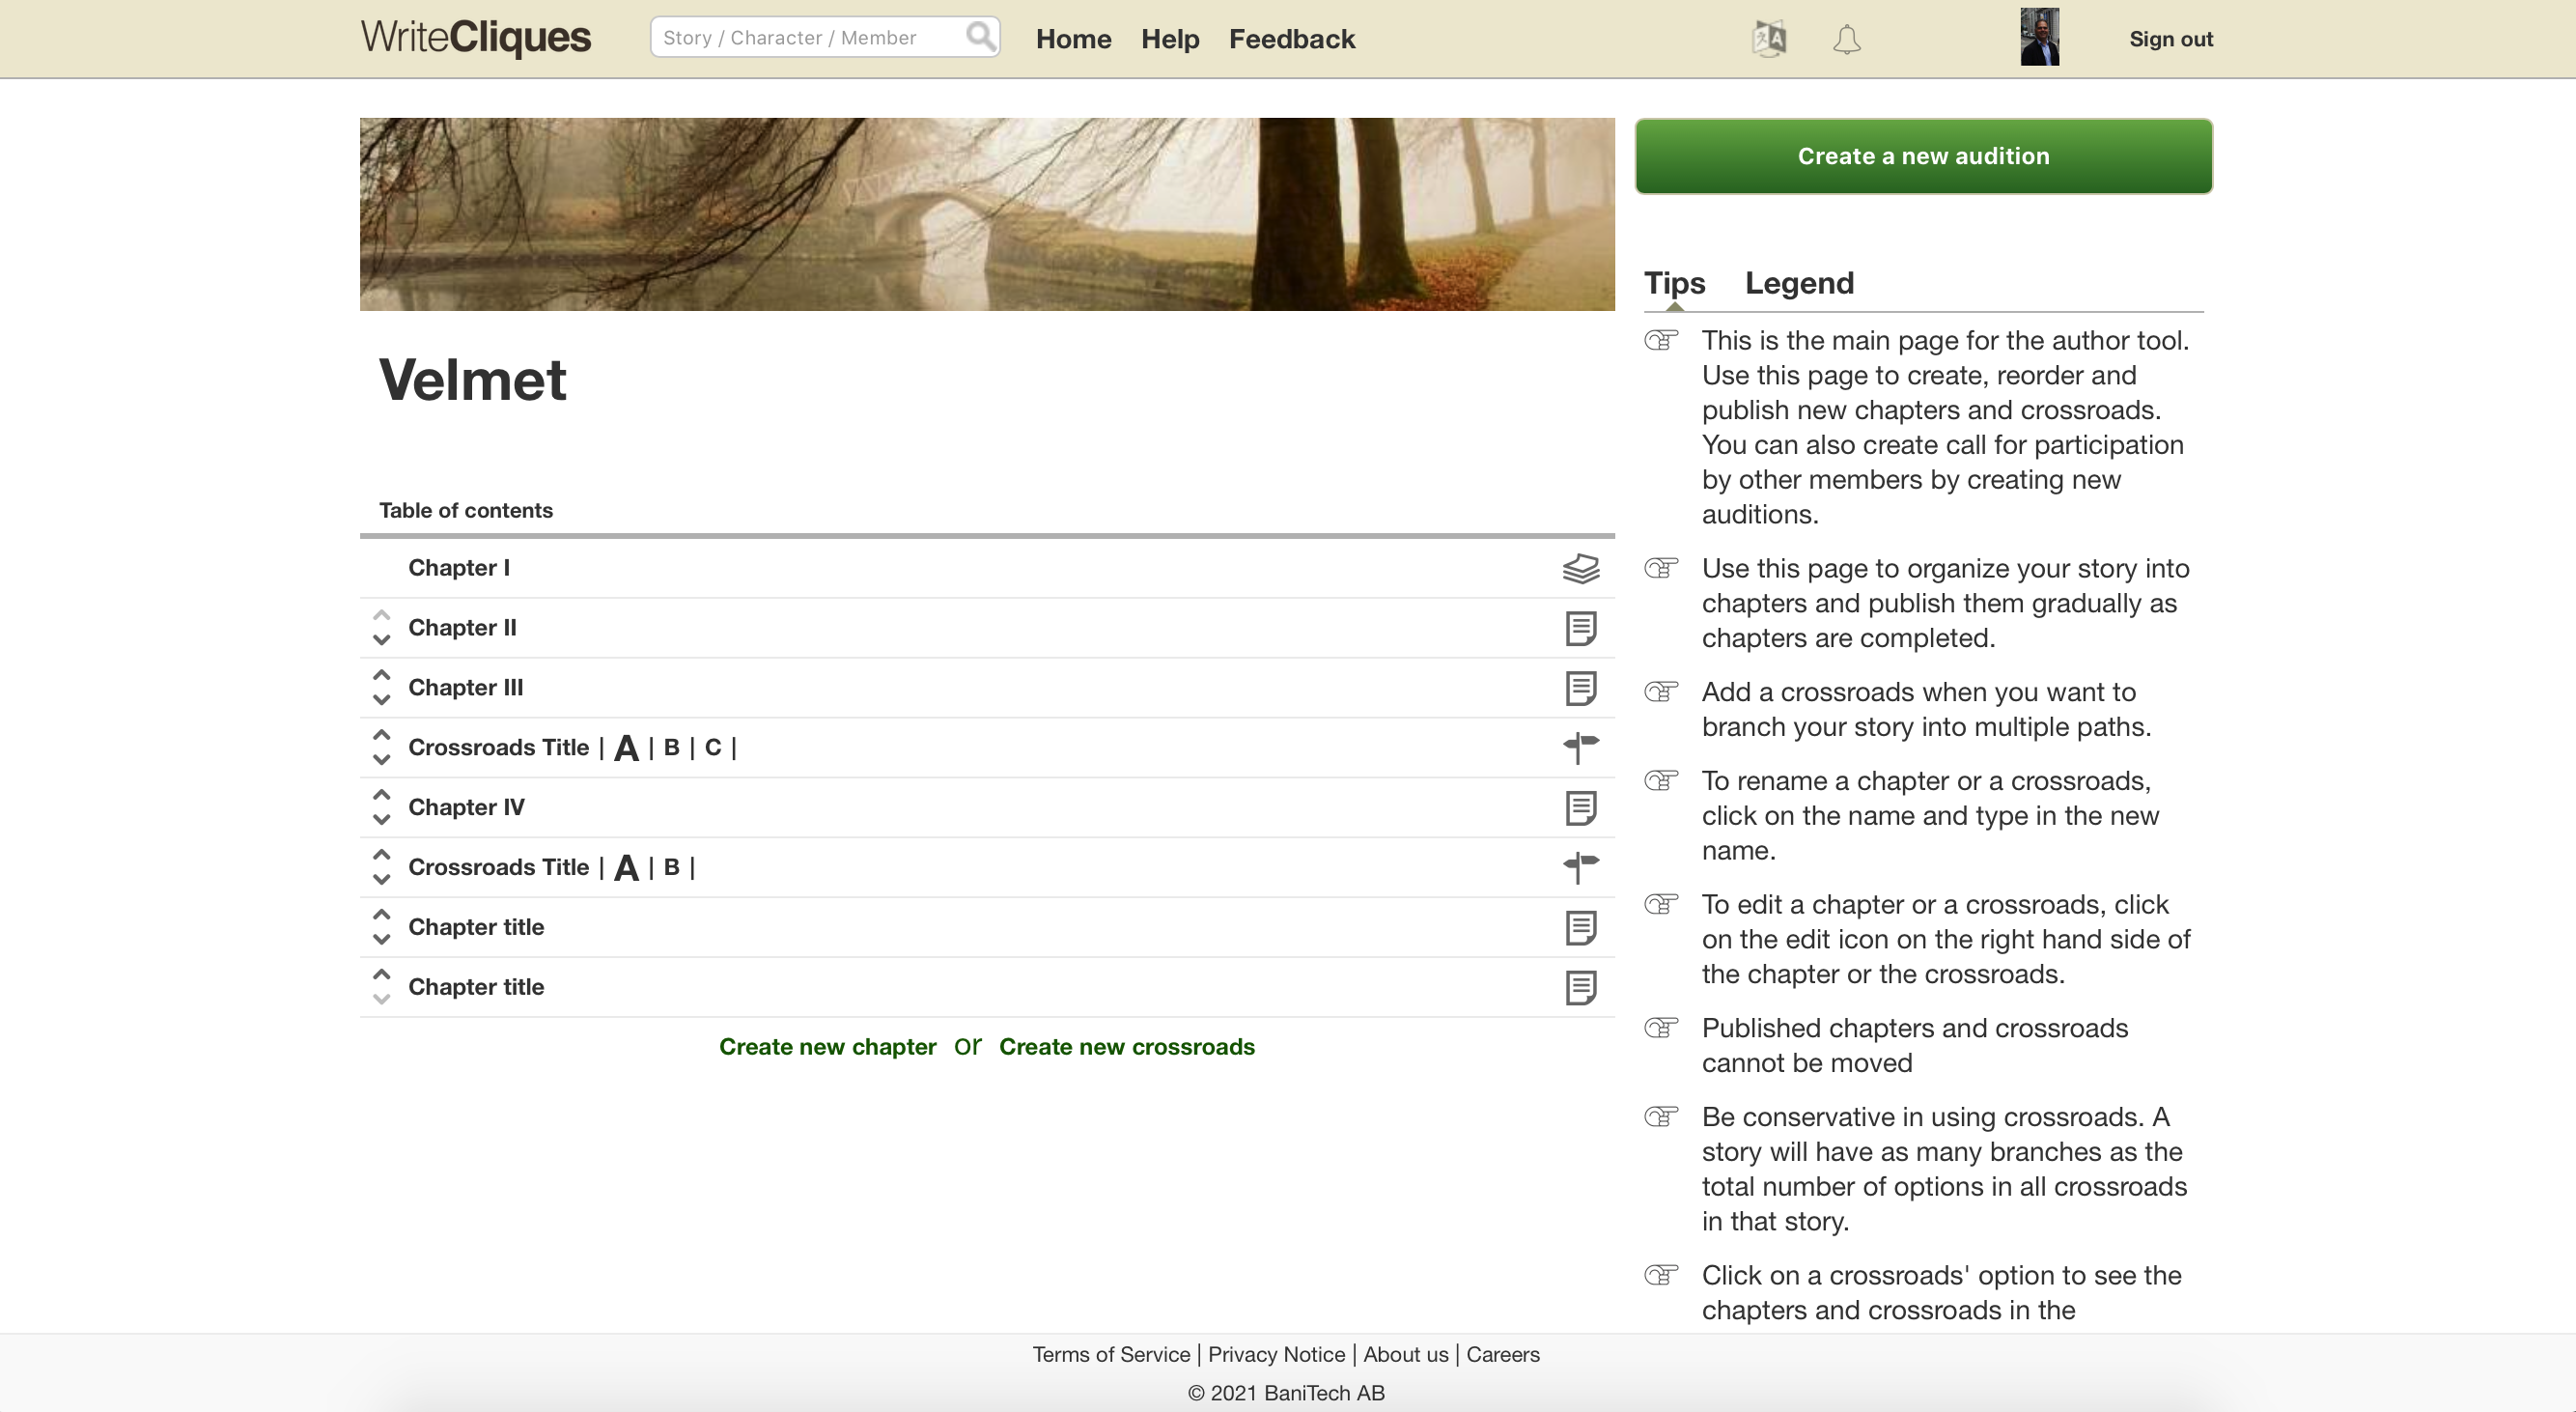Viewport: 2576px width, 1412px height.
Task: Click the Create new chapter link
Action: [x=827, y=1047]
